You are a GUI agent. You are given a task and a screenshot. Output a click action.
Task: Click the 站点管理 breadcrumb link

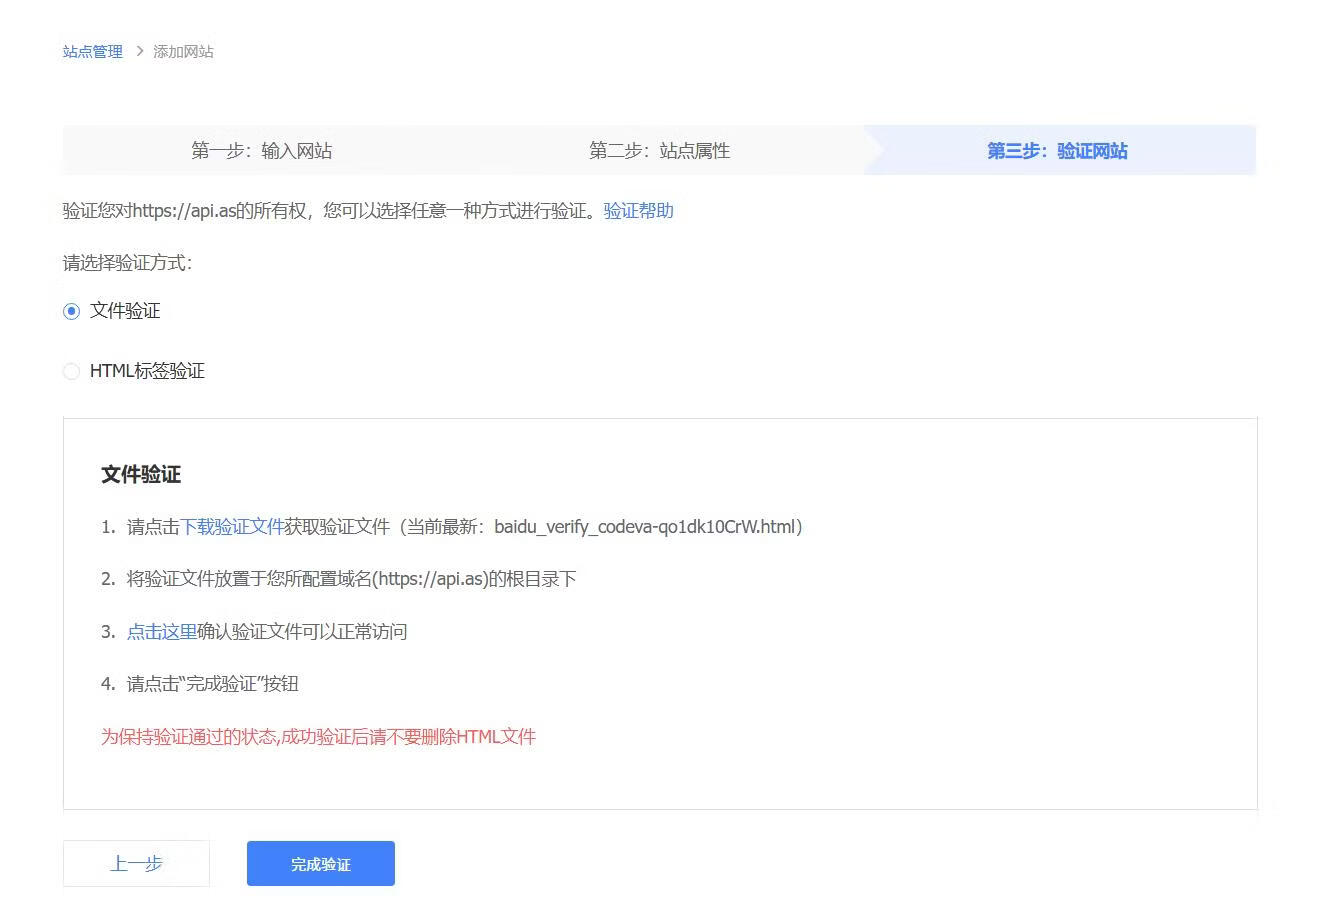[x=92, y=52]
